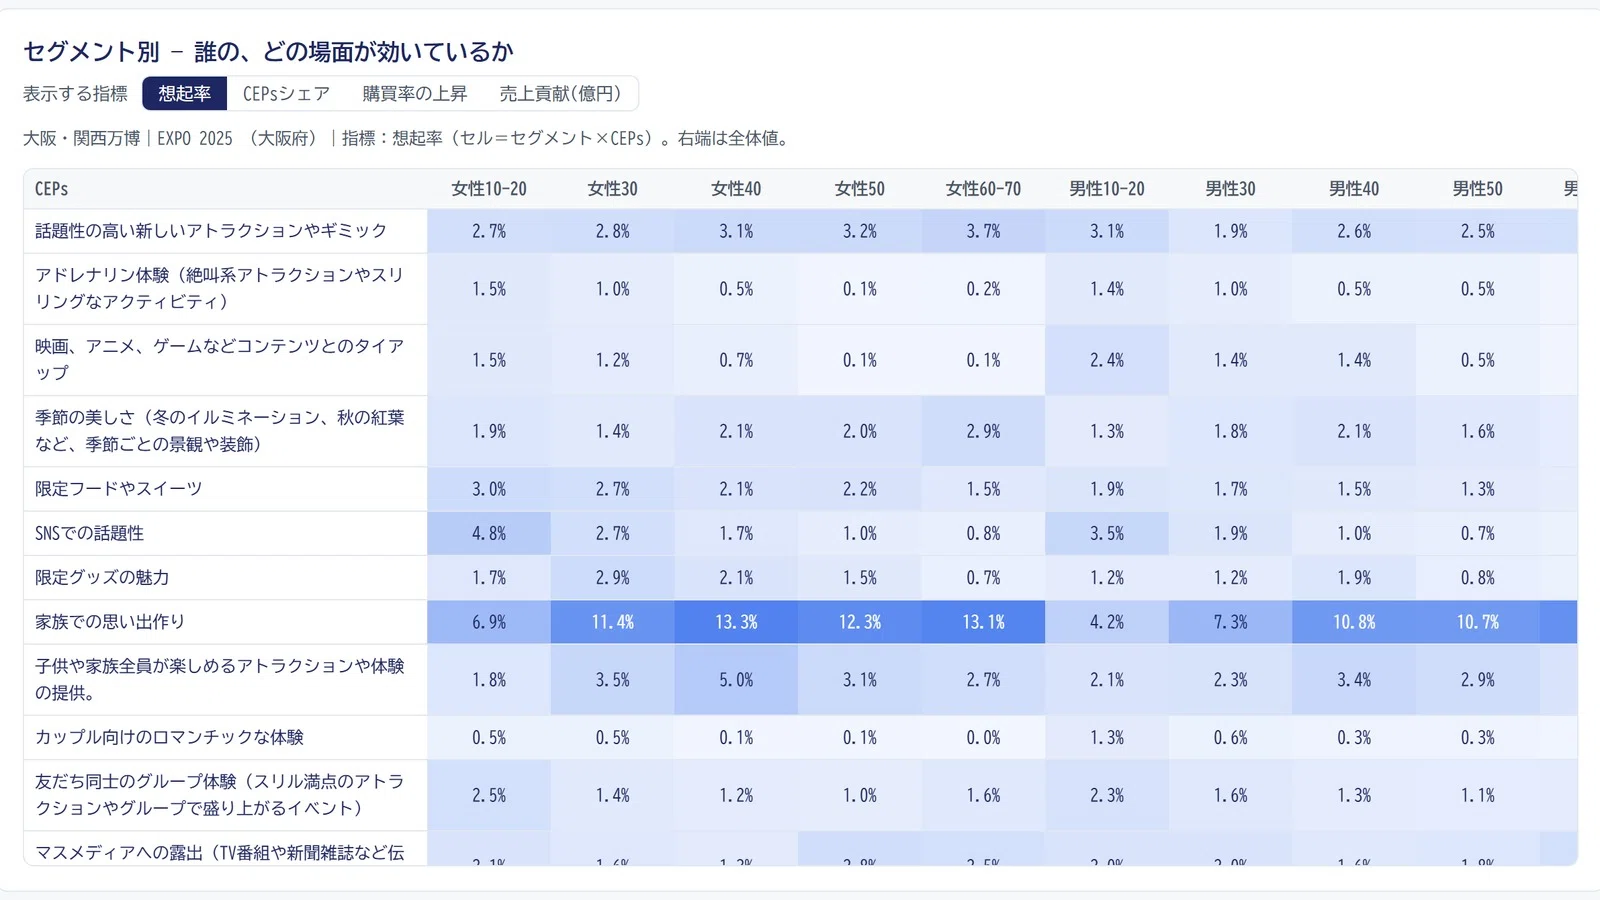
Task: Click the 3.7% cell under 女性60-70
Action: [x=984, y=231]
